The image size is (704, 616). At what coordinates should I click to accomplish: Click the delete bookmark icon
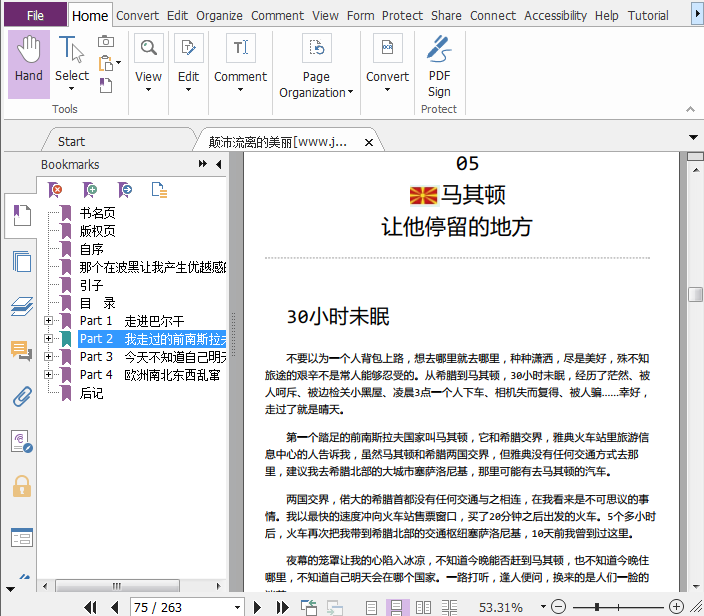[57, 189]
